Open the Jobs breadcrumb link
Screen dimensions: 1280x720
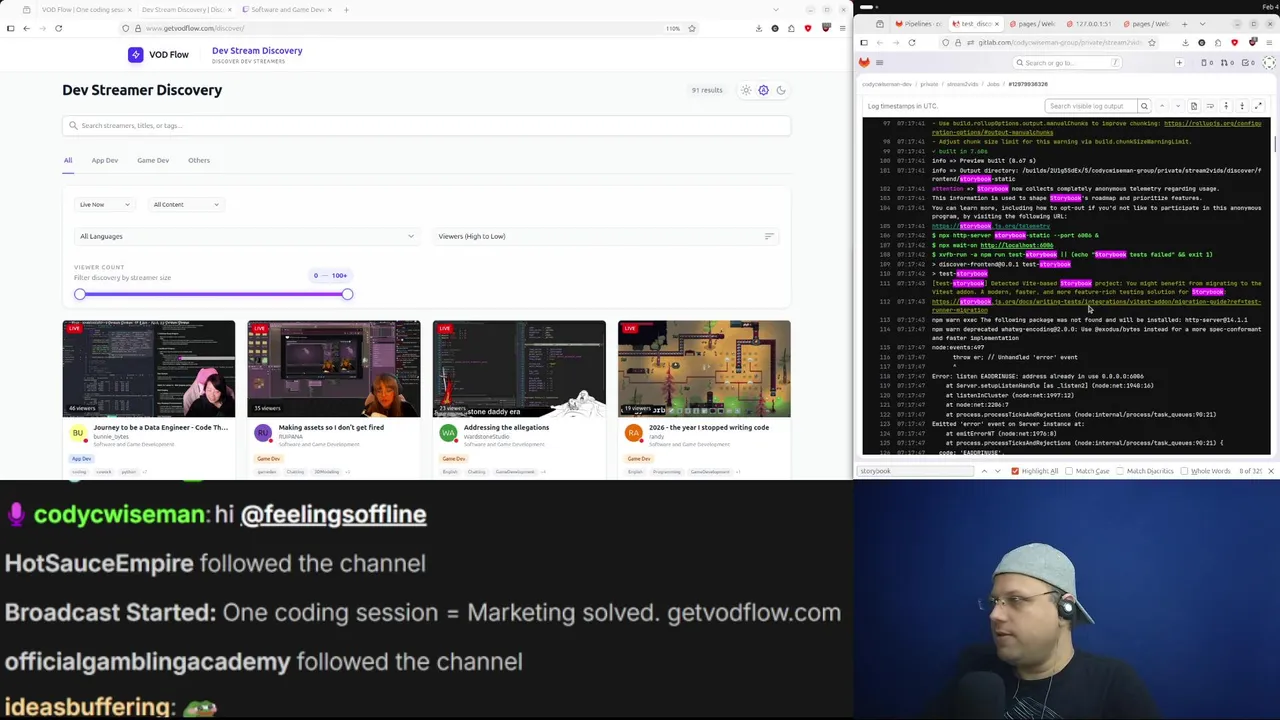(x=993, y=84)
